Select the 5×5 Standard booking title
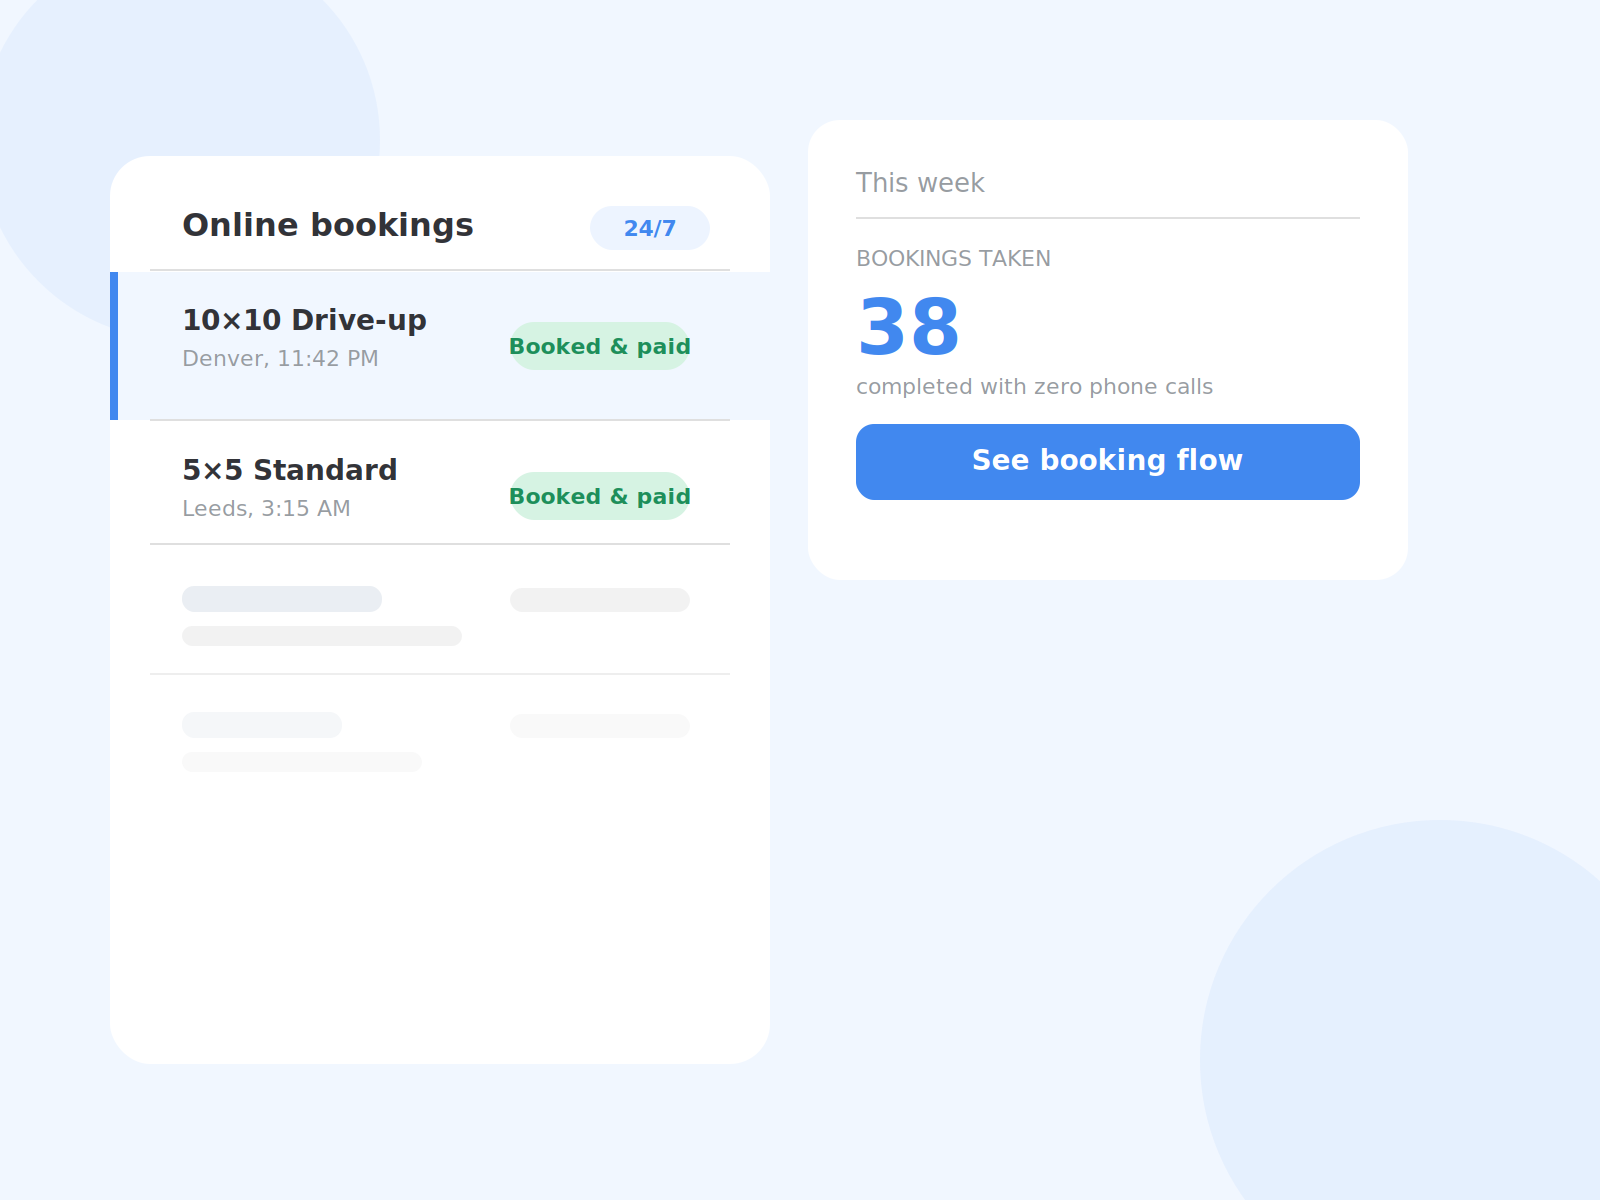 (290, 470)
